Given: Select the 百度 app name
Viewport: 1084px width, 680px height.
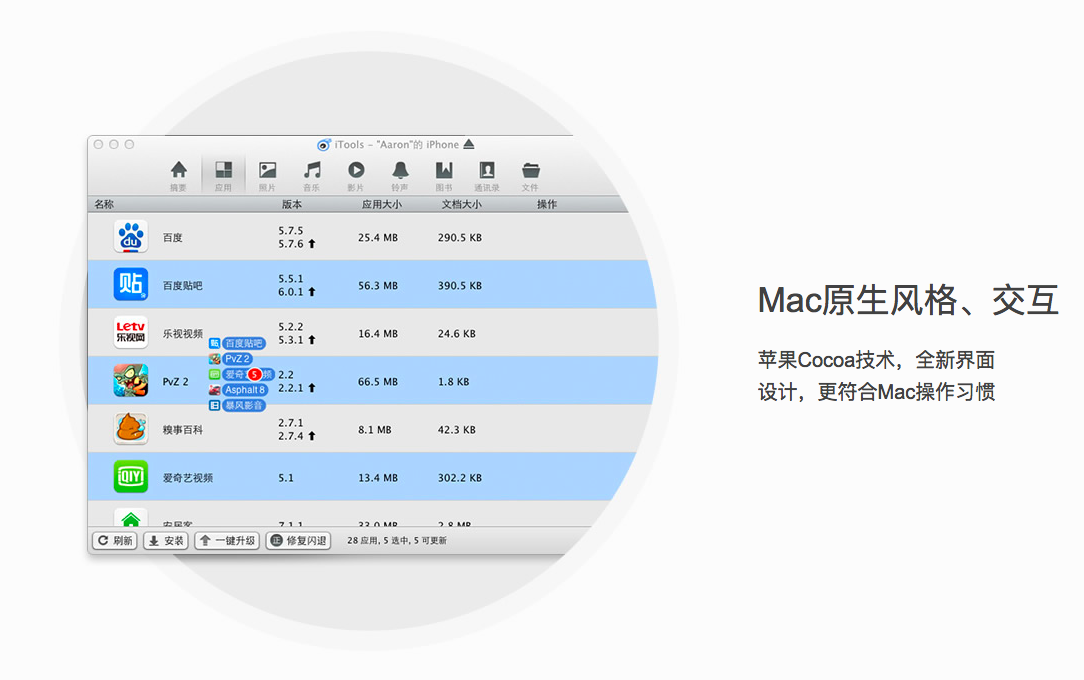Looking at the screenshot, I should pyautogui.click(x=173, y=237).
